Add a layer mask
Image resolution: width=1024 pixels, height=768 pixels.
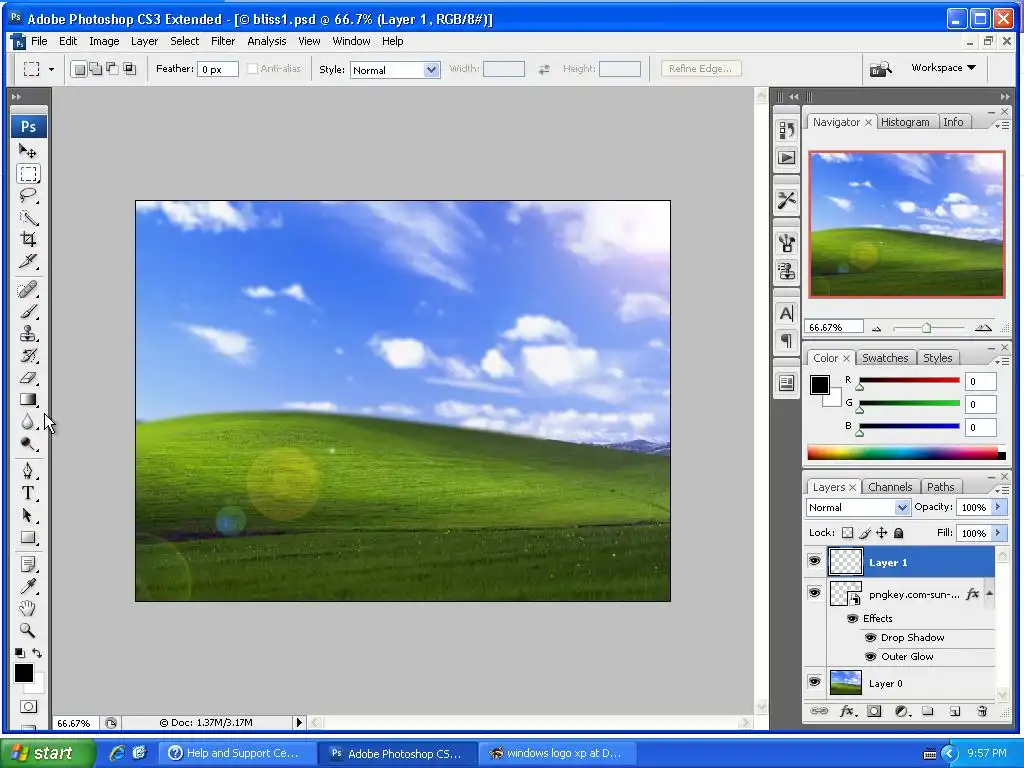pyautogui.click(x=874, y=711)
